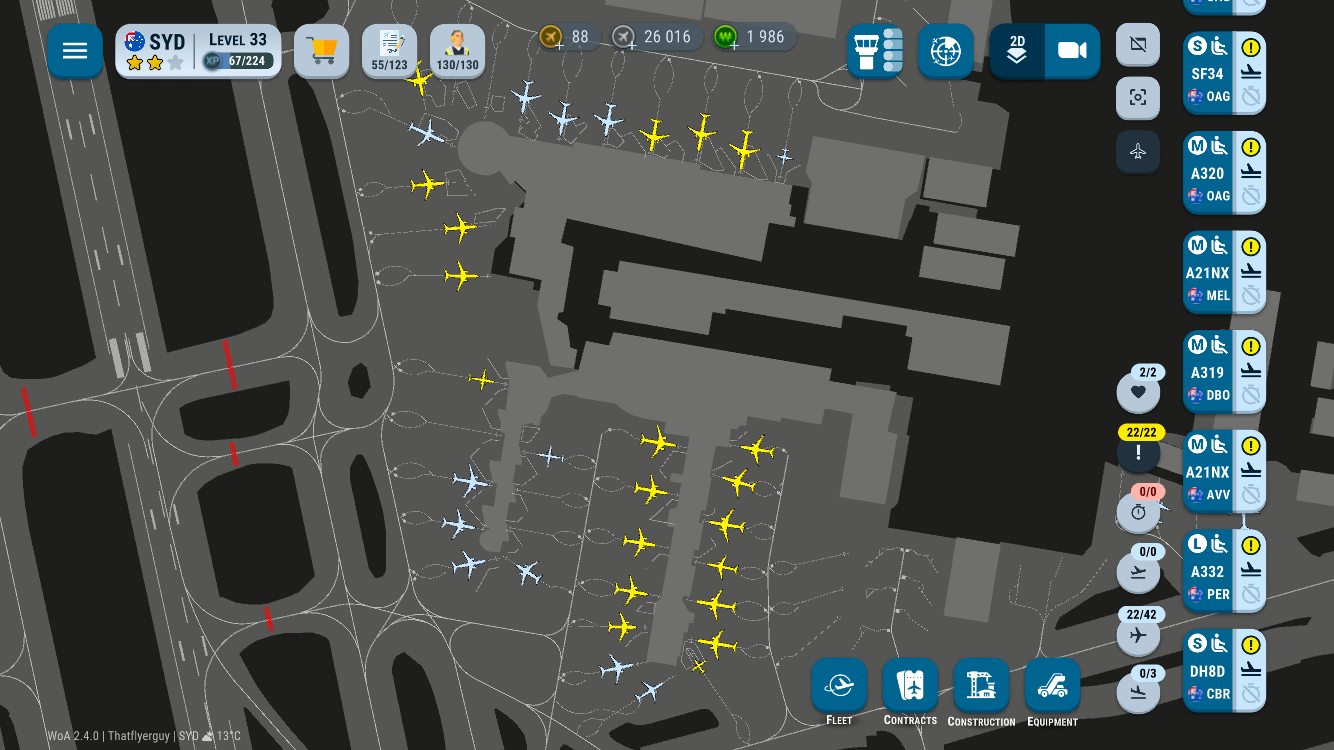Image resolution: width=1334 pixels, height=750 pixels.
Task: Open the hamburger main menu
Action: tap(75, 51)
